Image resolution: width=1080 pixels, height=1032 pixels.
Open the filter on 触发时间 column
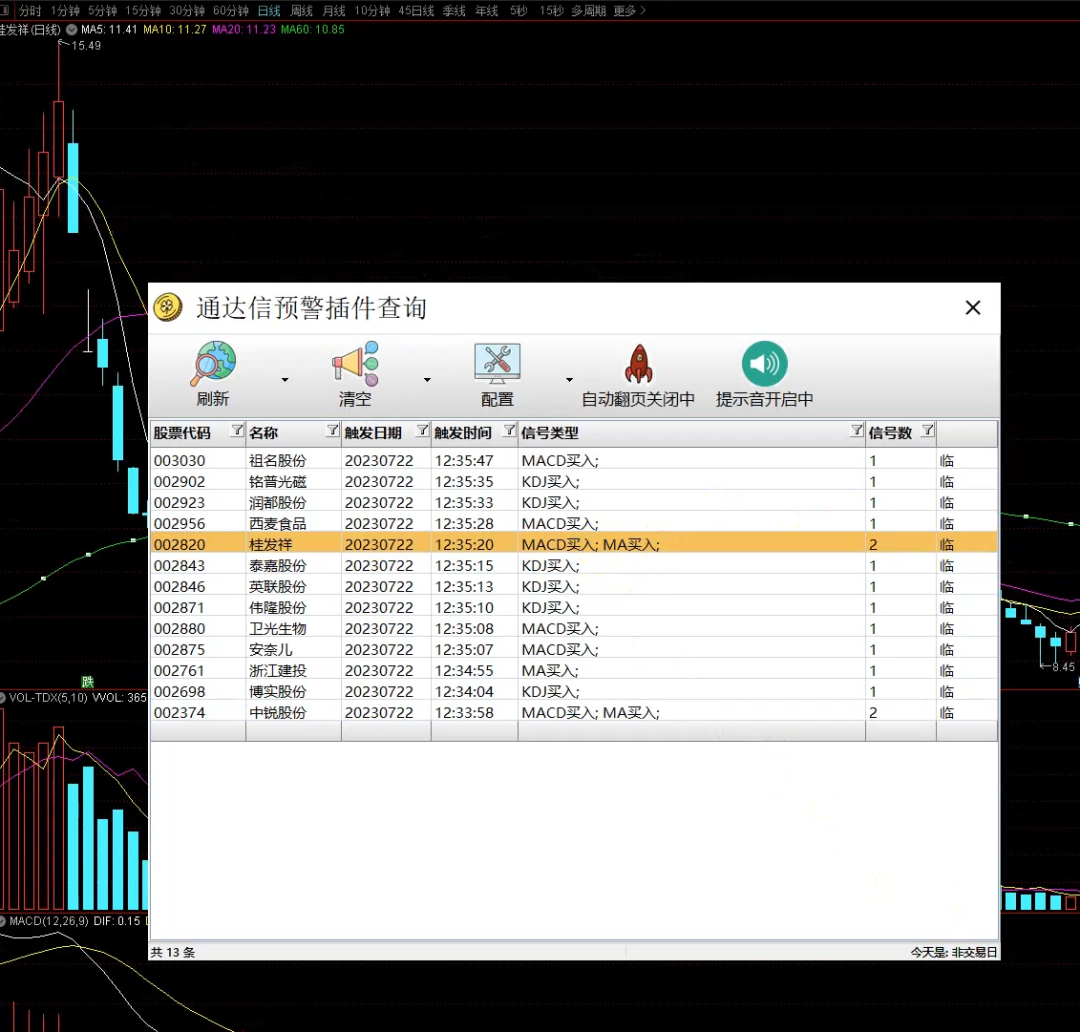(x=509, y=431)
